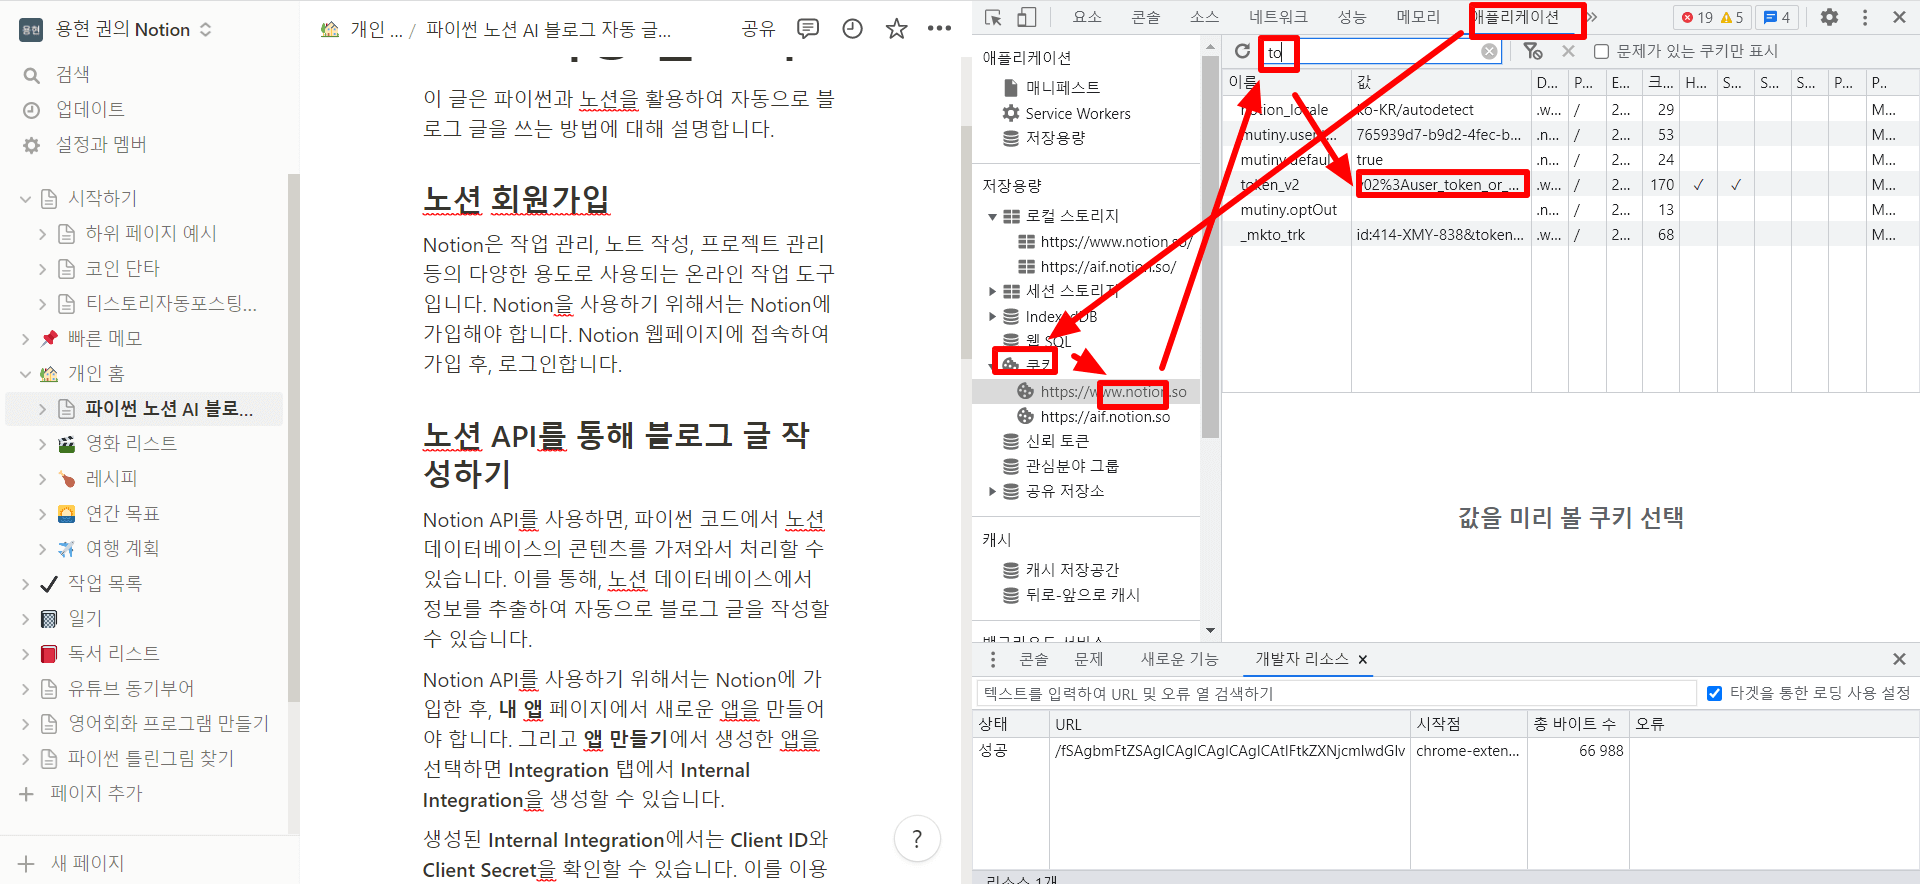Image resolution: width=1920 pixels, height=884 pixels.
Task: Open DevTools settings gear
Action: pyautogui.click(x=1829, y=17)
